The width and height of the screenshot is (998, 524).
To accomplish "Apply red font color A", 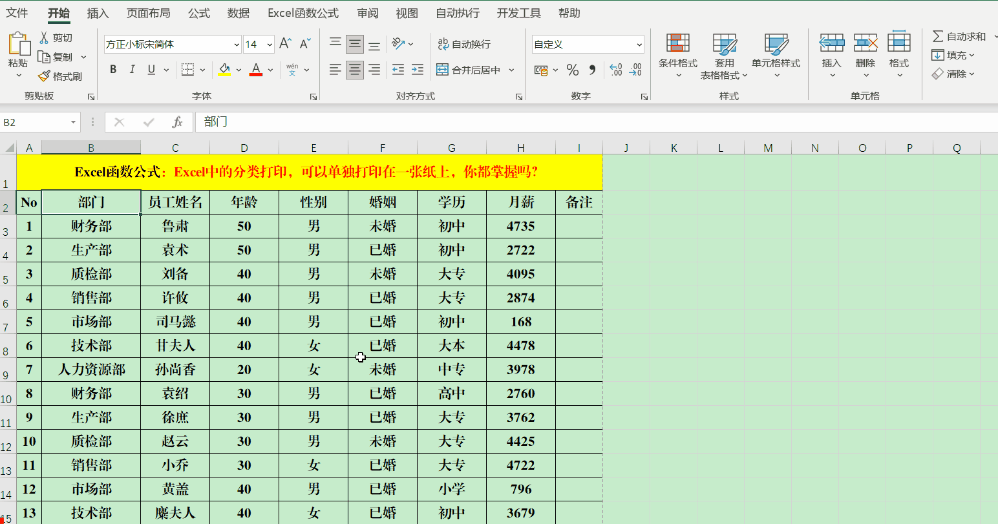I will point(256,69).
